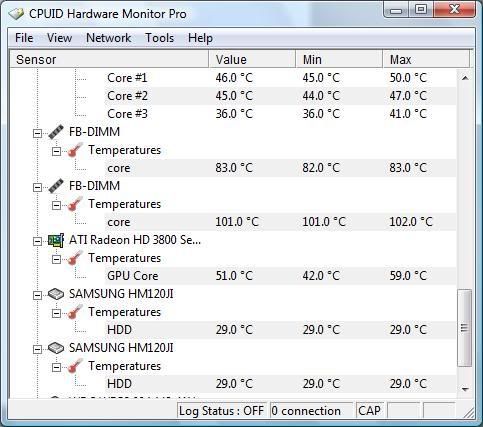
Task: Collapse the second SAMSUNG HM120JI node
Action: click(x=37, y=349)
